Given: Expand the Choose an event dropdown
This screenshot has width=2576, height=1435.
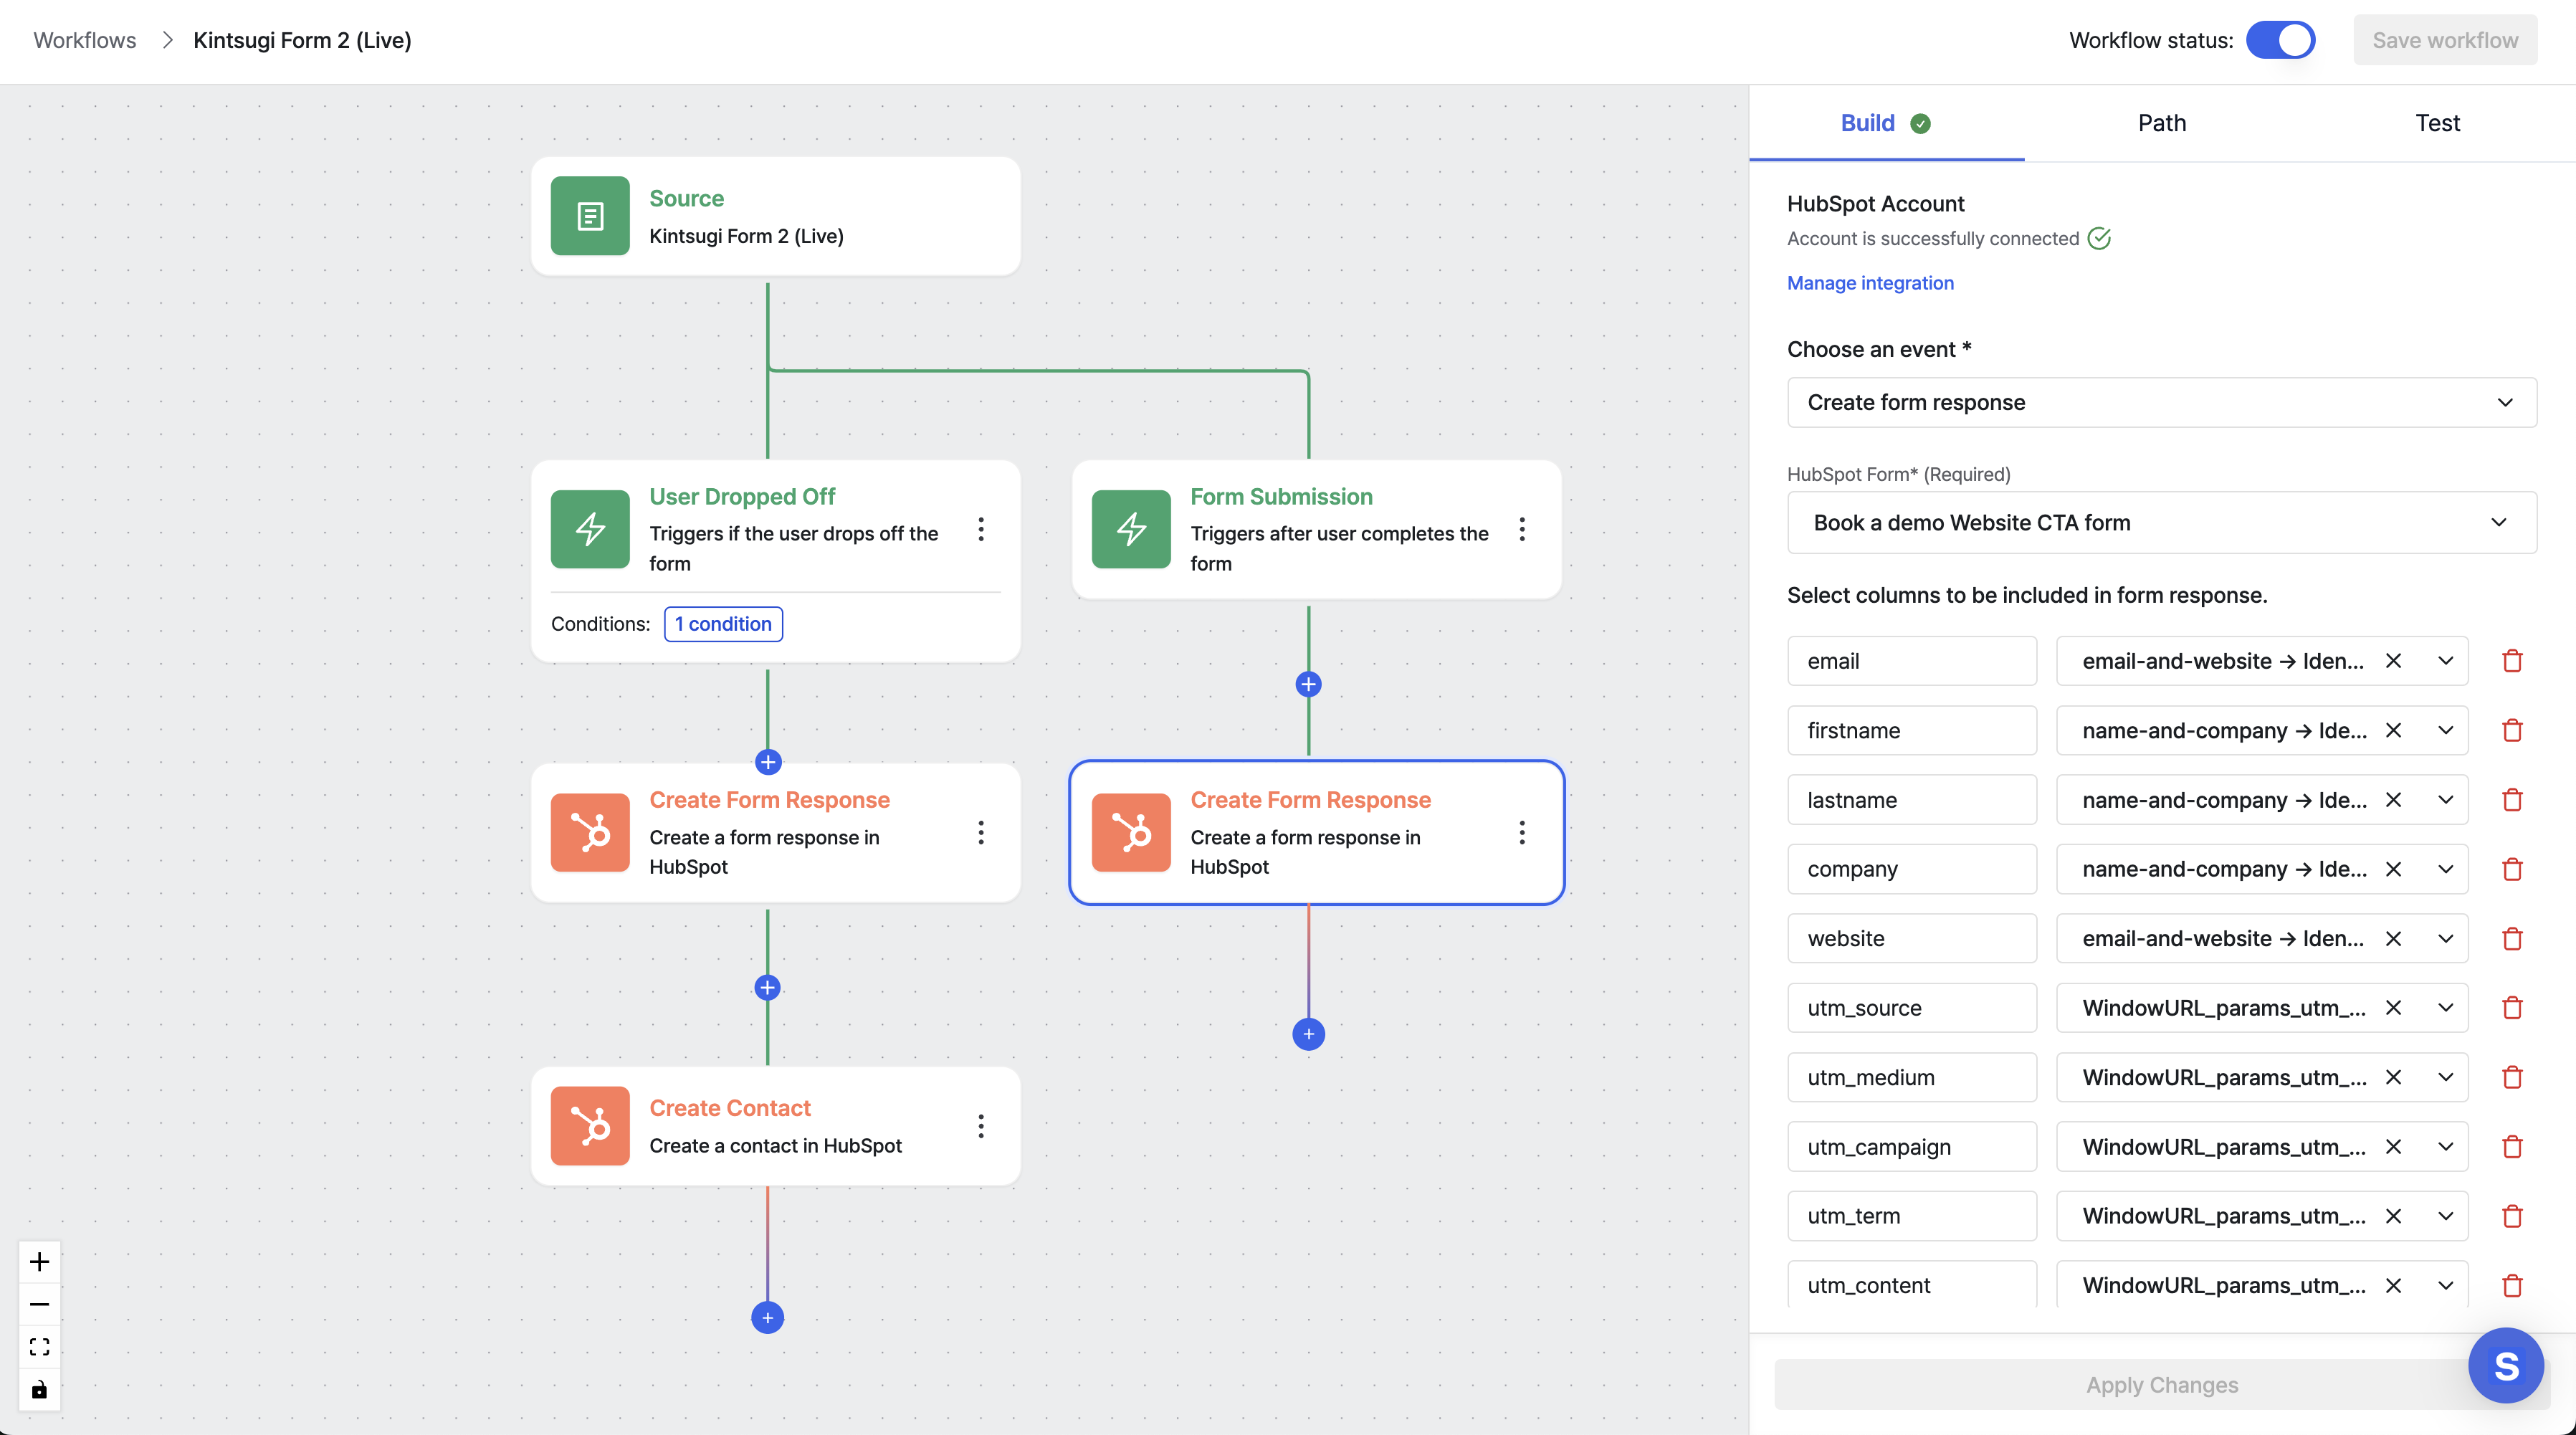Looking at the screenshot, I should pyautogui.click(x=2162, y=402).
